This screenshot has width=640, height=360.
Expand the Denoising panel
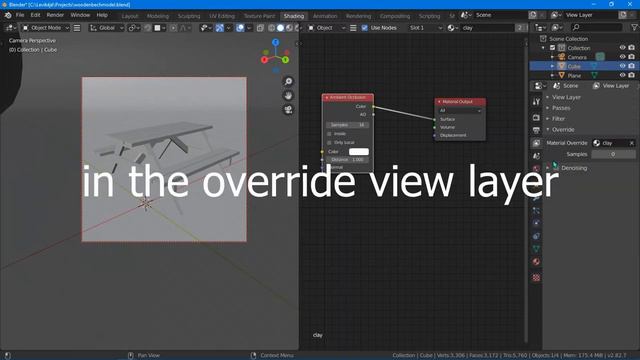[574, 168]
